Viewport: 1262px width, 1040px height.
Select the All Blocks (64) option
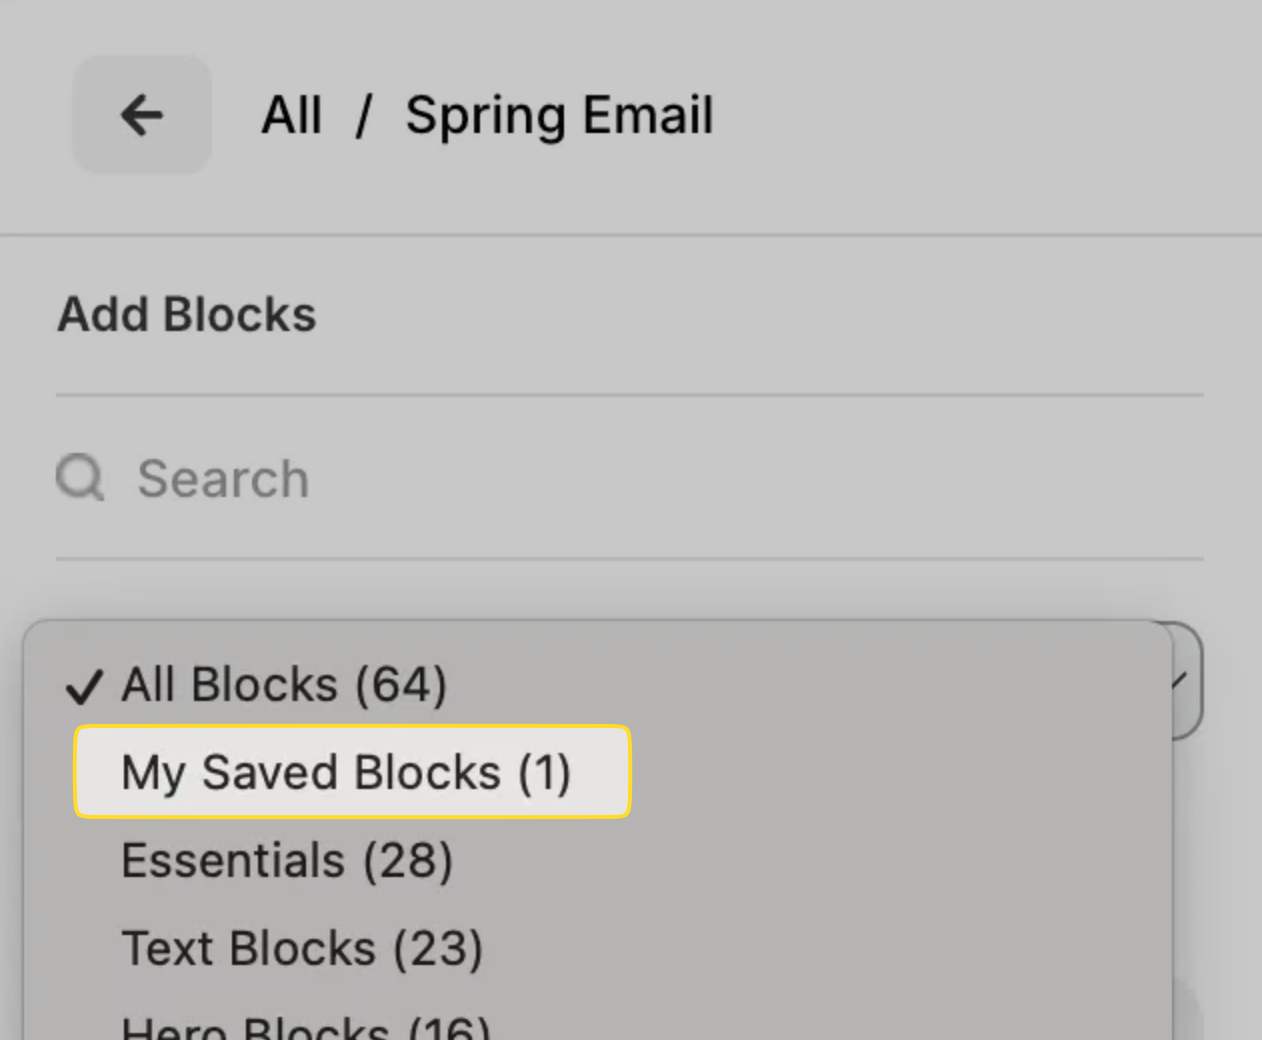tap(283, 685)
